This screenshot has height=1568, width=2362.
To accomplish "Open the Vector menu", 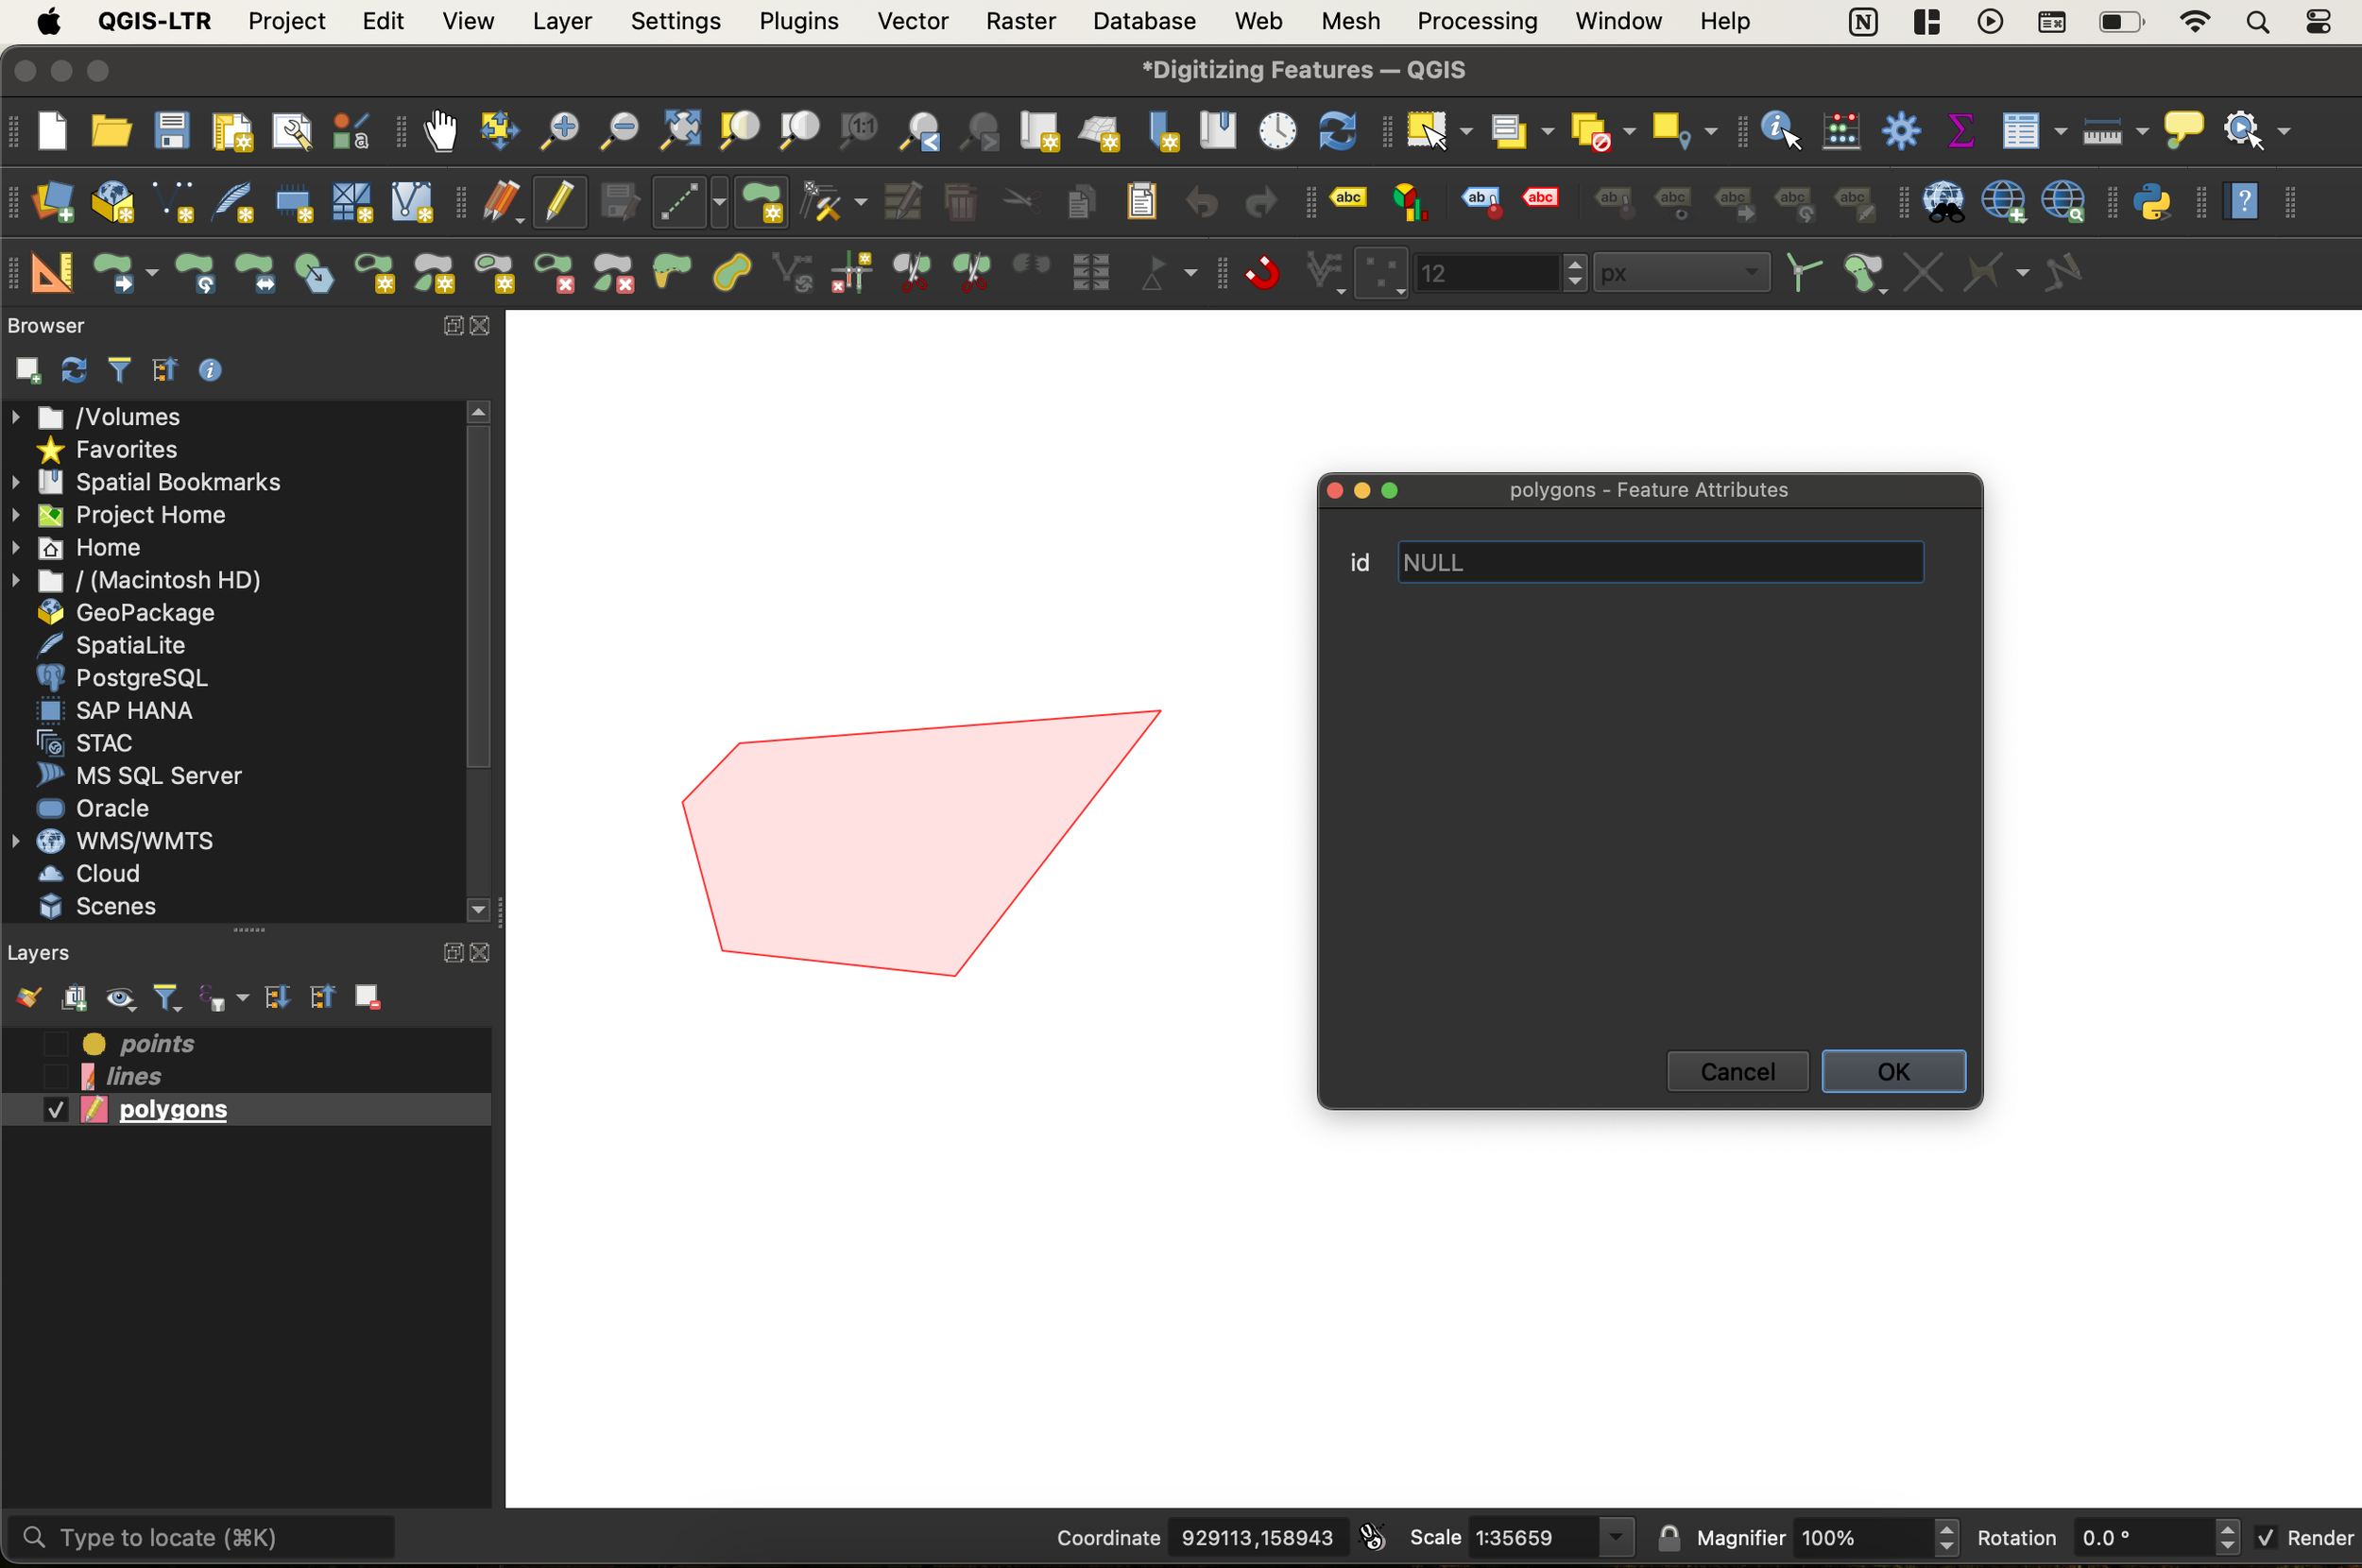I will tap(912, 21).
